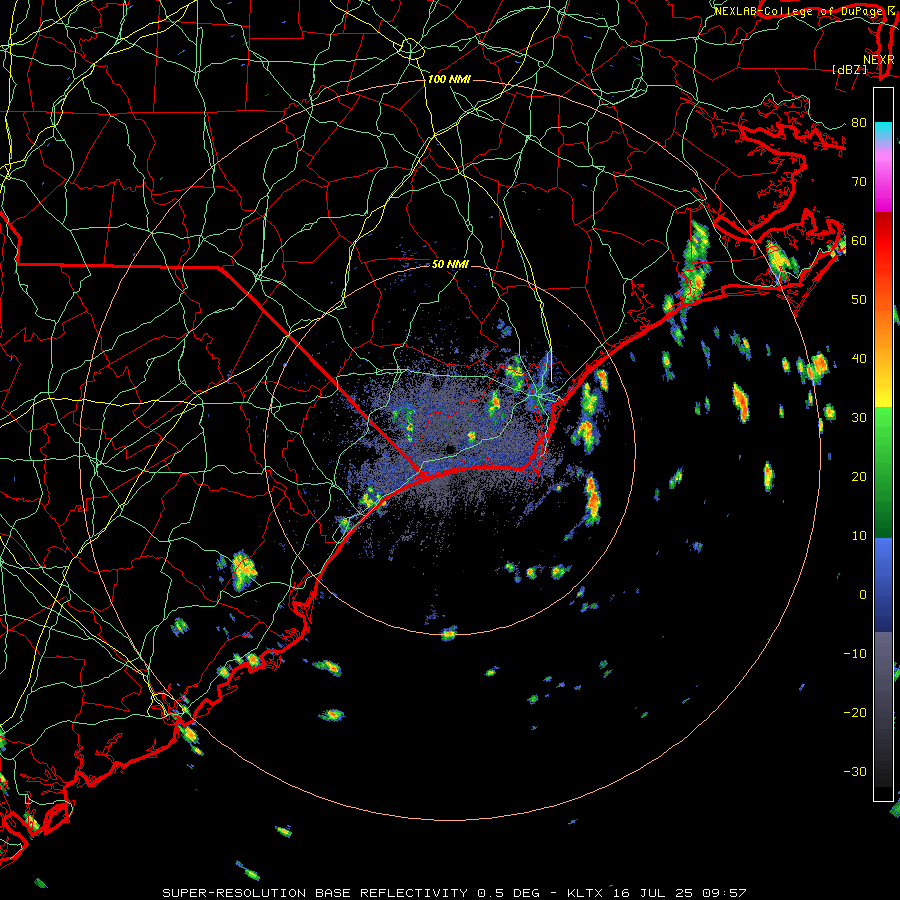This screenshot has height=900, width=900.
Task: Select the 60 dBZ scale label
Action: tap(859, 240)
